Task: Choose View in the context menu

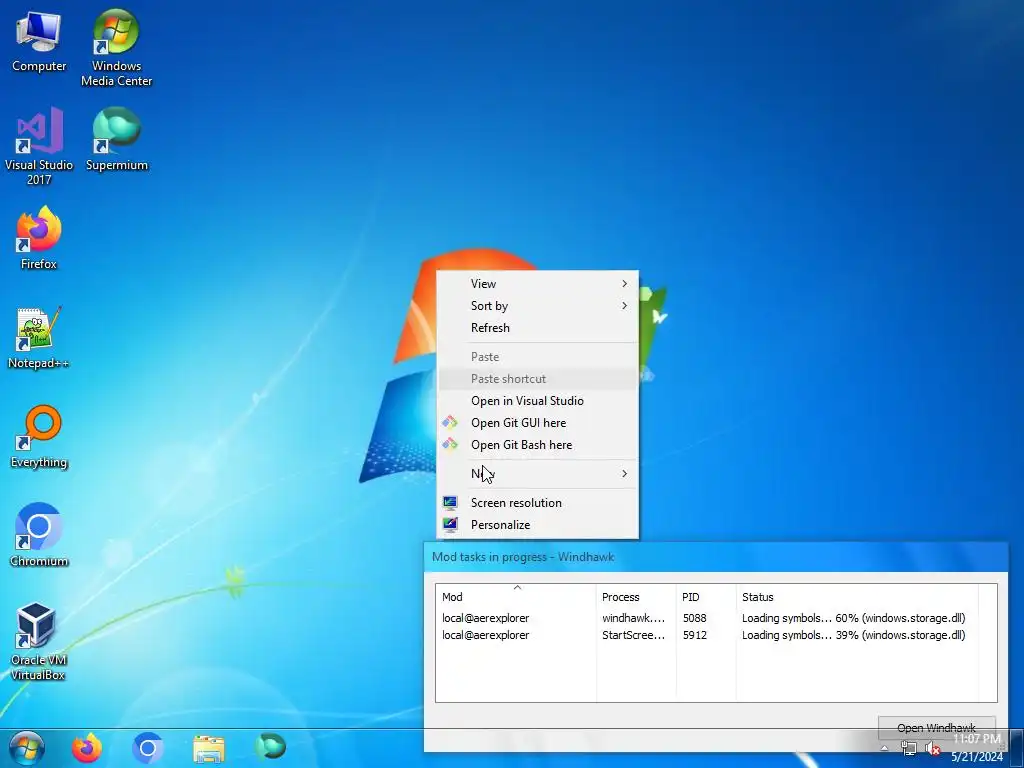Action: [537, 283]
